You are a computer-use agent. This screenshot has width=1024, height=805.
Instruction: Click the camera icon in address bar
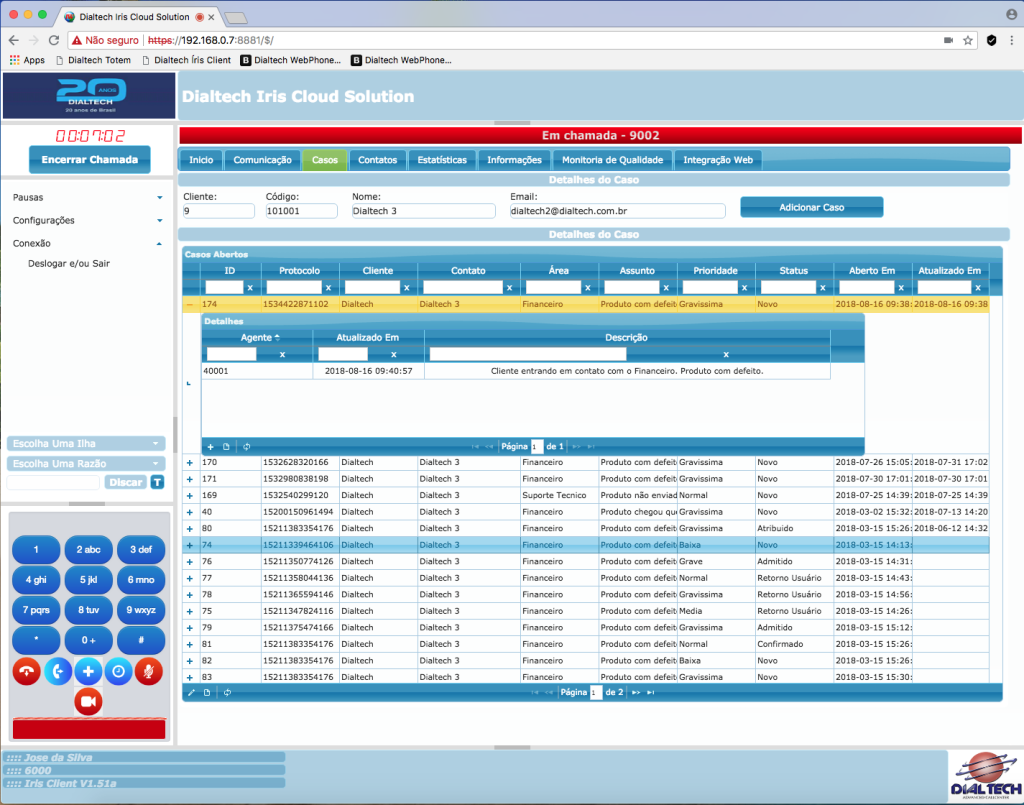coord(948,40)
